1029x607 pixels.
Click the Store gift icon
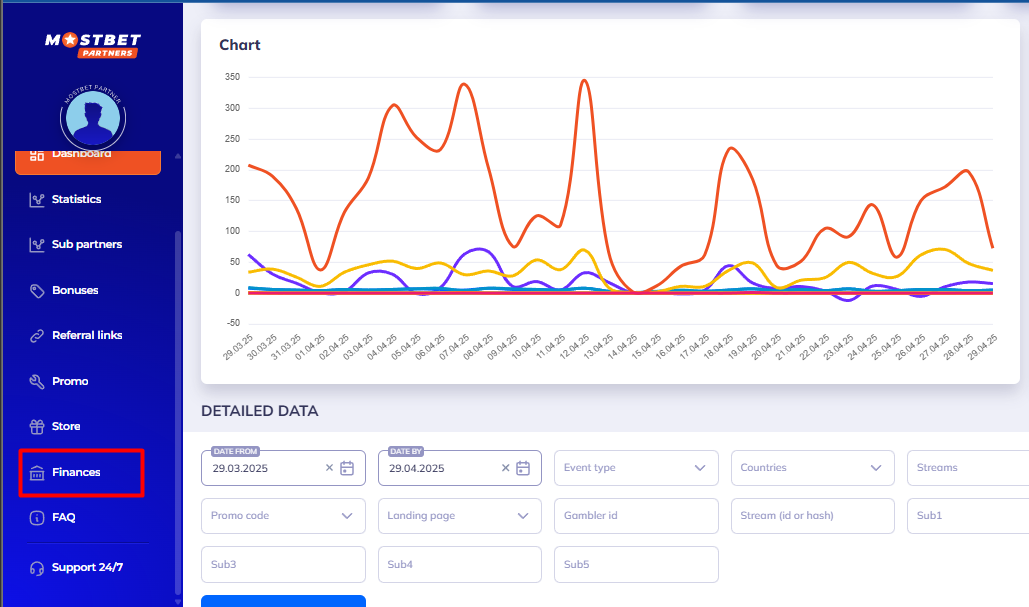[x=37, y=427]
